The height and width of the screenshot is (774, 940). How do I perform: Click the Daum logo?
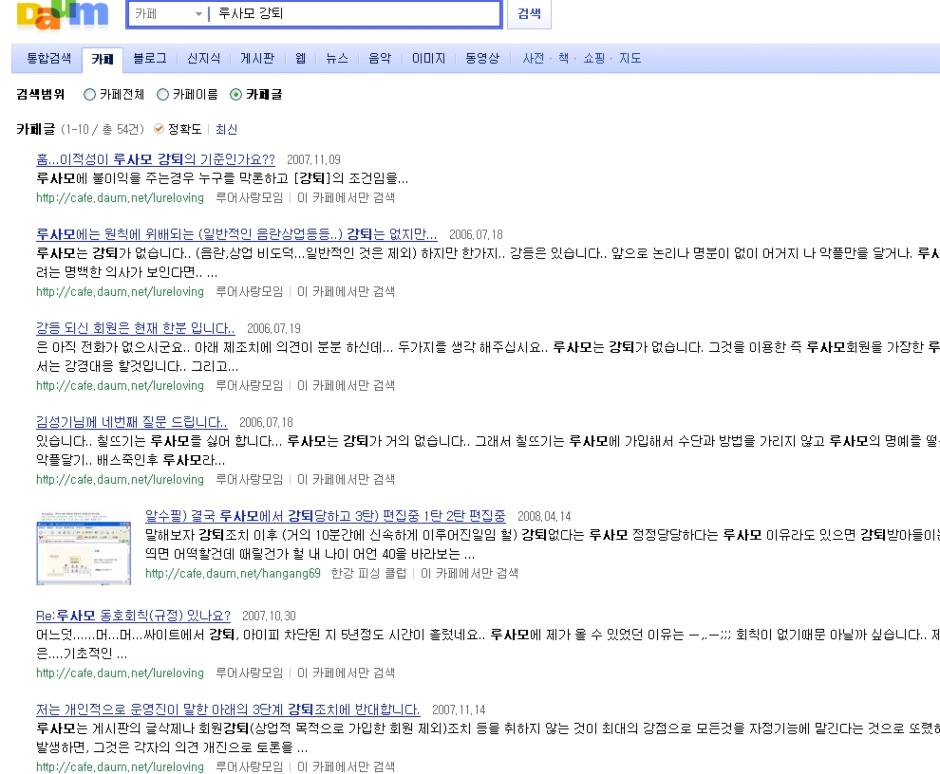[x=62, y=14]
